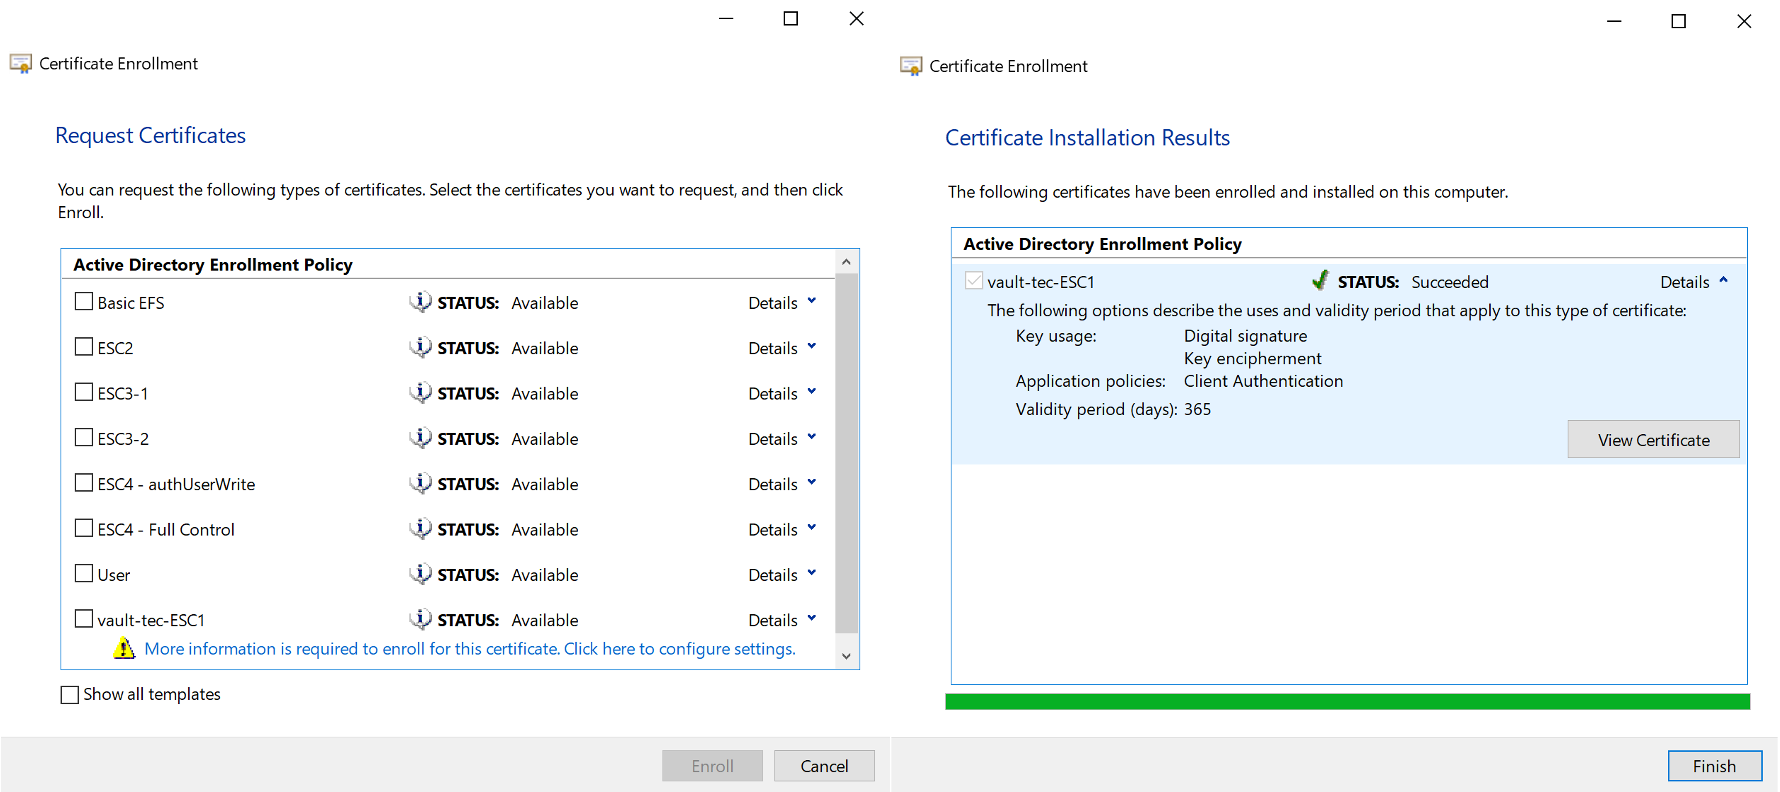Click info icon in ESC4 - Full Control row
Viewport: 1780px width, 792px height.
(420, 528)
